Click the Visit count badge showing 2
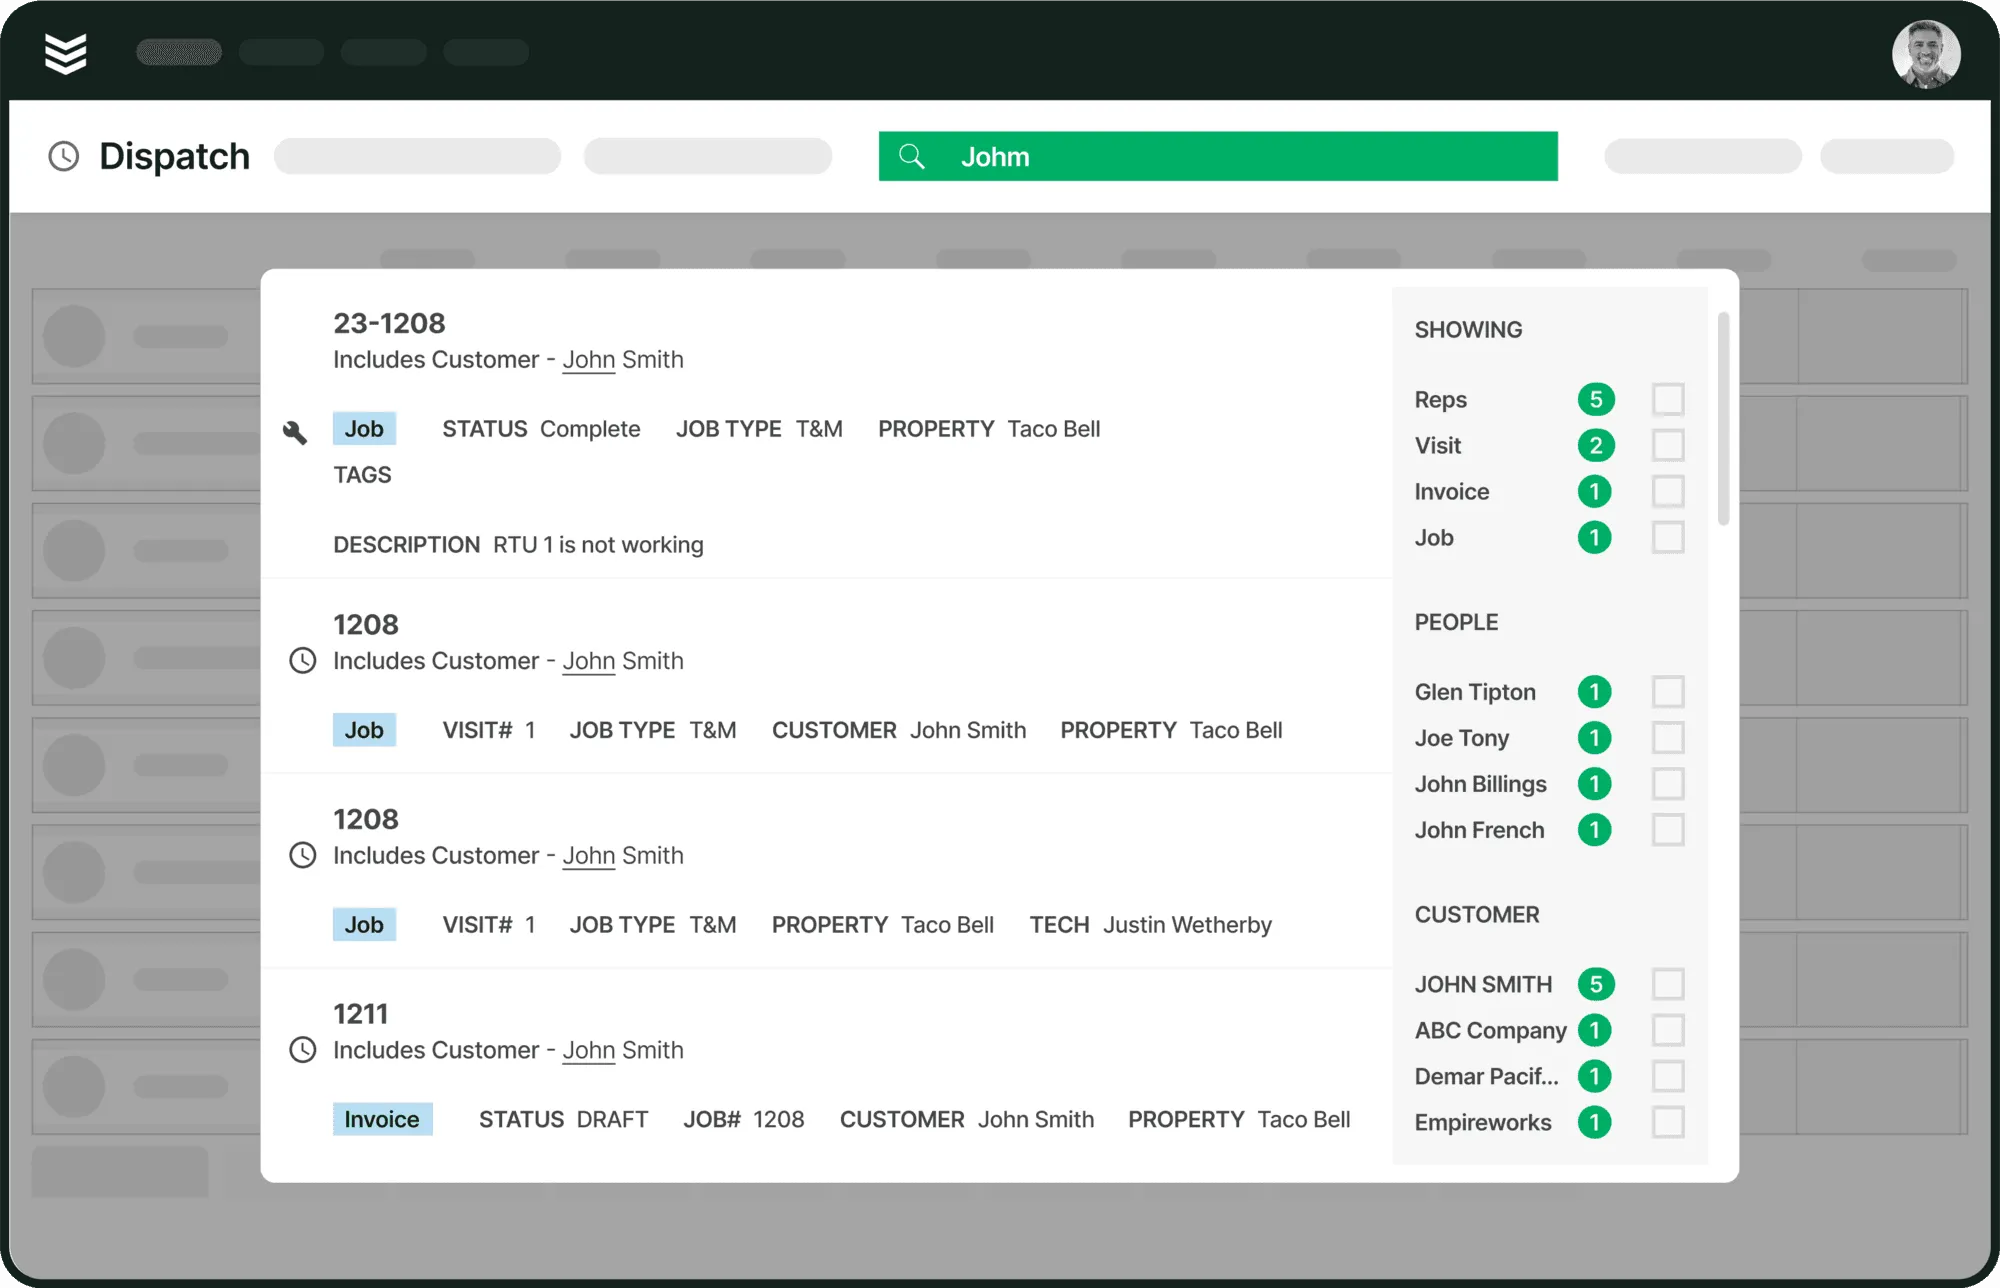This screenshot has width=2000, height=1288. (1596, 445)
